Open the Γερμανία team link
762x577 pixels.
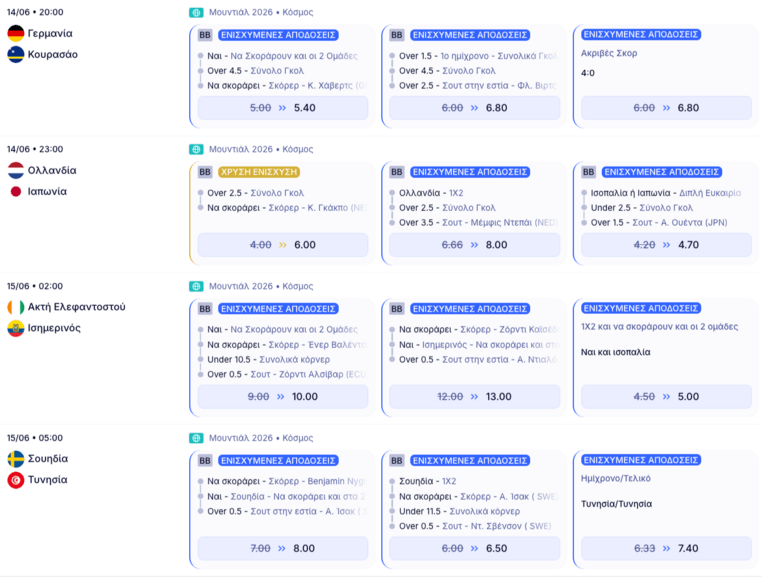(50, 34)
